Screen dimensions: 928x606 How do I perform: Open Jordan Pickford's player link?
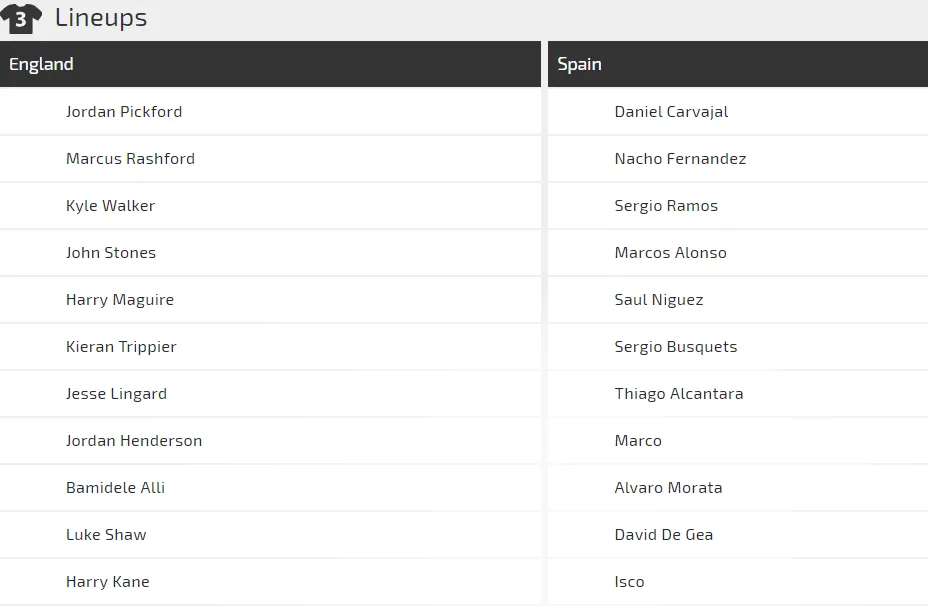click(x=124, y=112)
